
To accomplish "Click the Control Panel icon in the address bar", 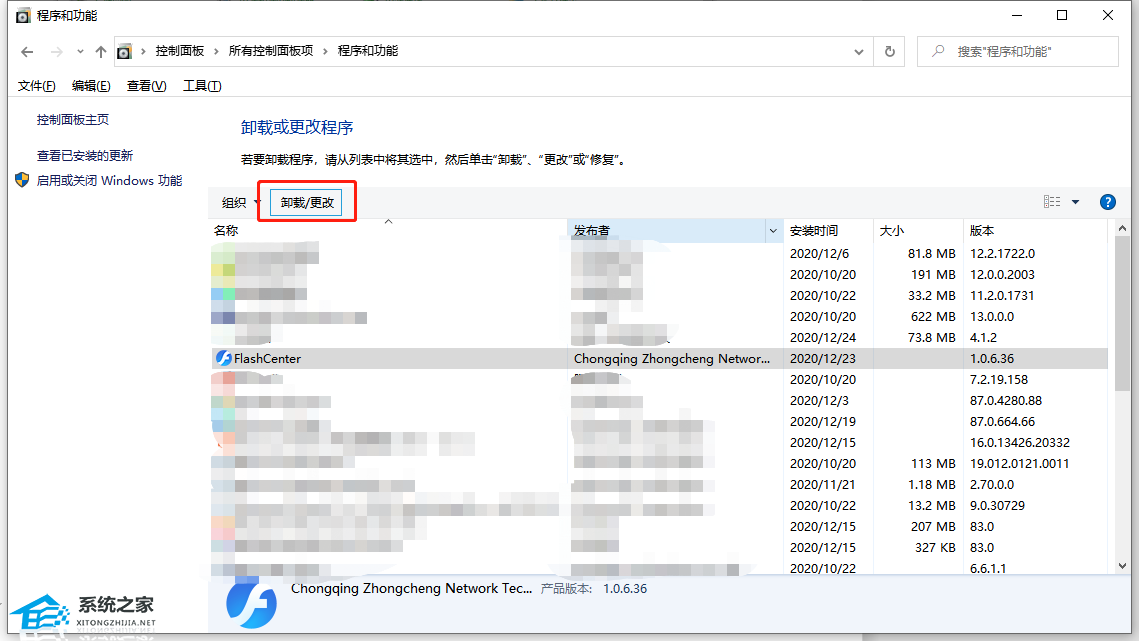I will (x=124, y=52).
